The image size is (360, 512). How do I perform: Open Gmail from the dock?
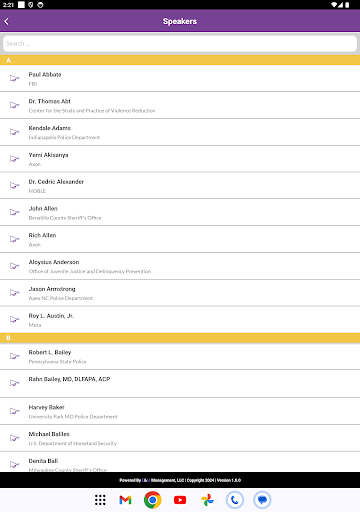click(125, 500)
